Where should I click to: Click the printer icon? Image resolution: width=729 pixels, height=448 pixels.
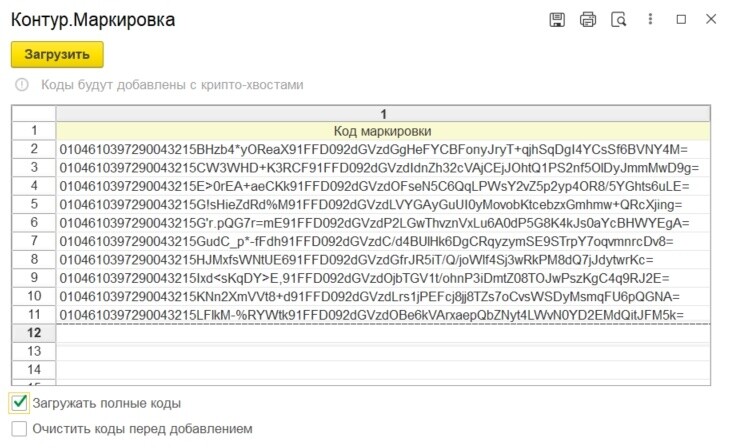click(588, 20)
